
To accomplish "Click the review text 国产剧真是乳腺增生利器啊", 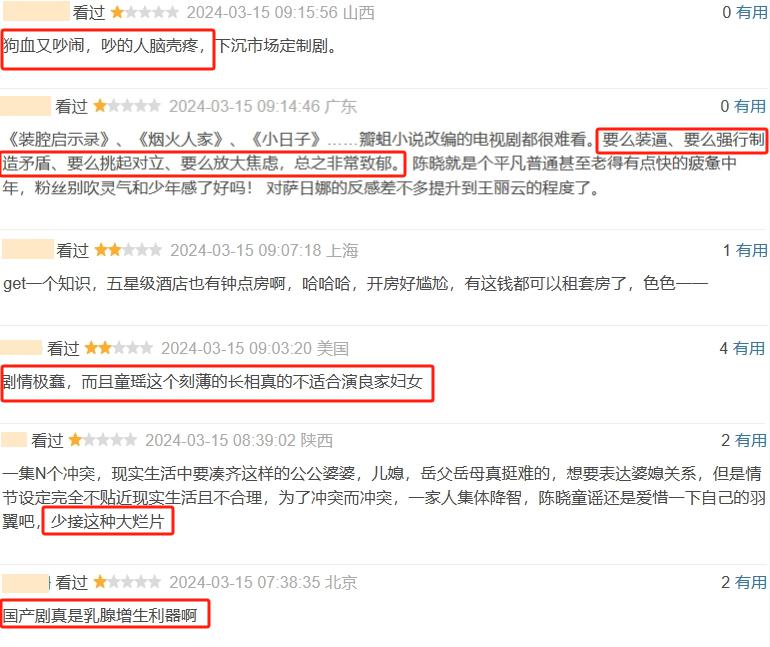I will point(100,615).
